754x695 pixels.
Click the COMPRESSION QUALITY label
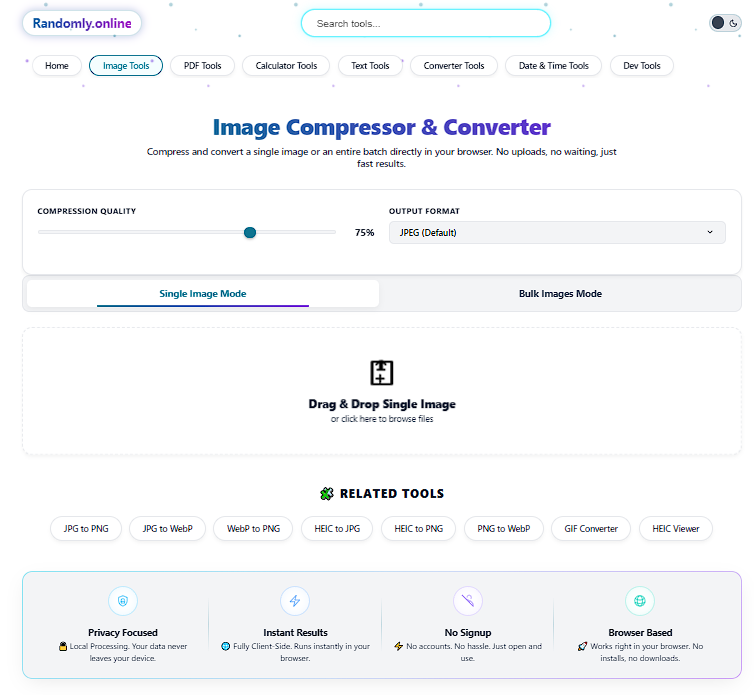point(87,211)
